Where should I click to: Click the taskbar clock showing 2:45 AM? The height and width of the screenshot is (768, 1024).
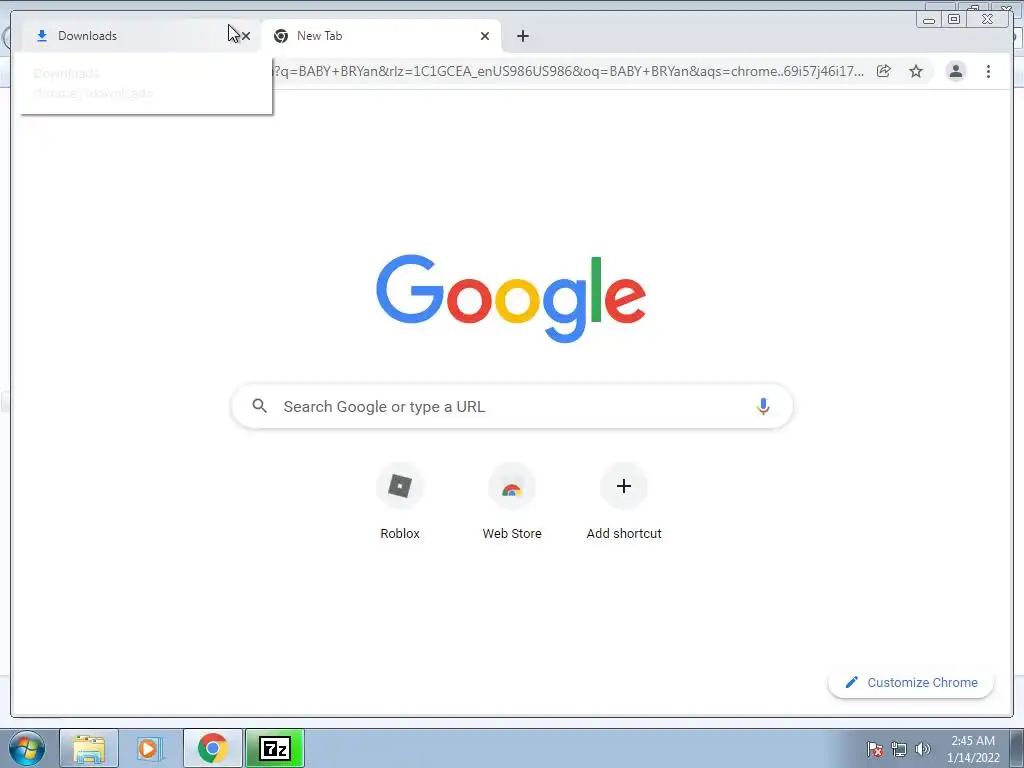pyautogui.click(x=973, y=749)
